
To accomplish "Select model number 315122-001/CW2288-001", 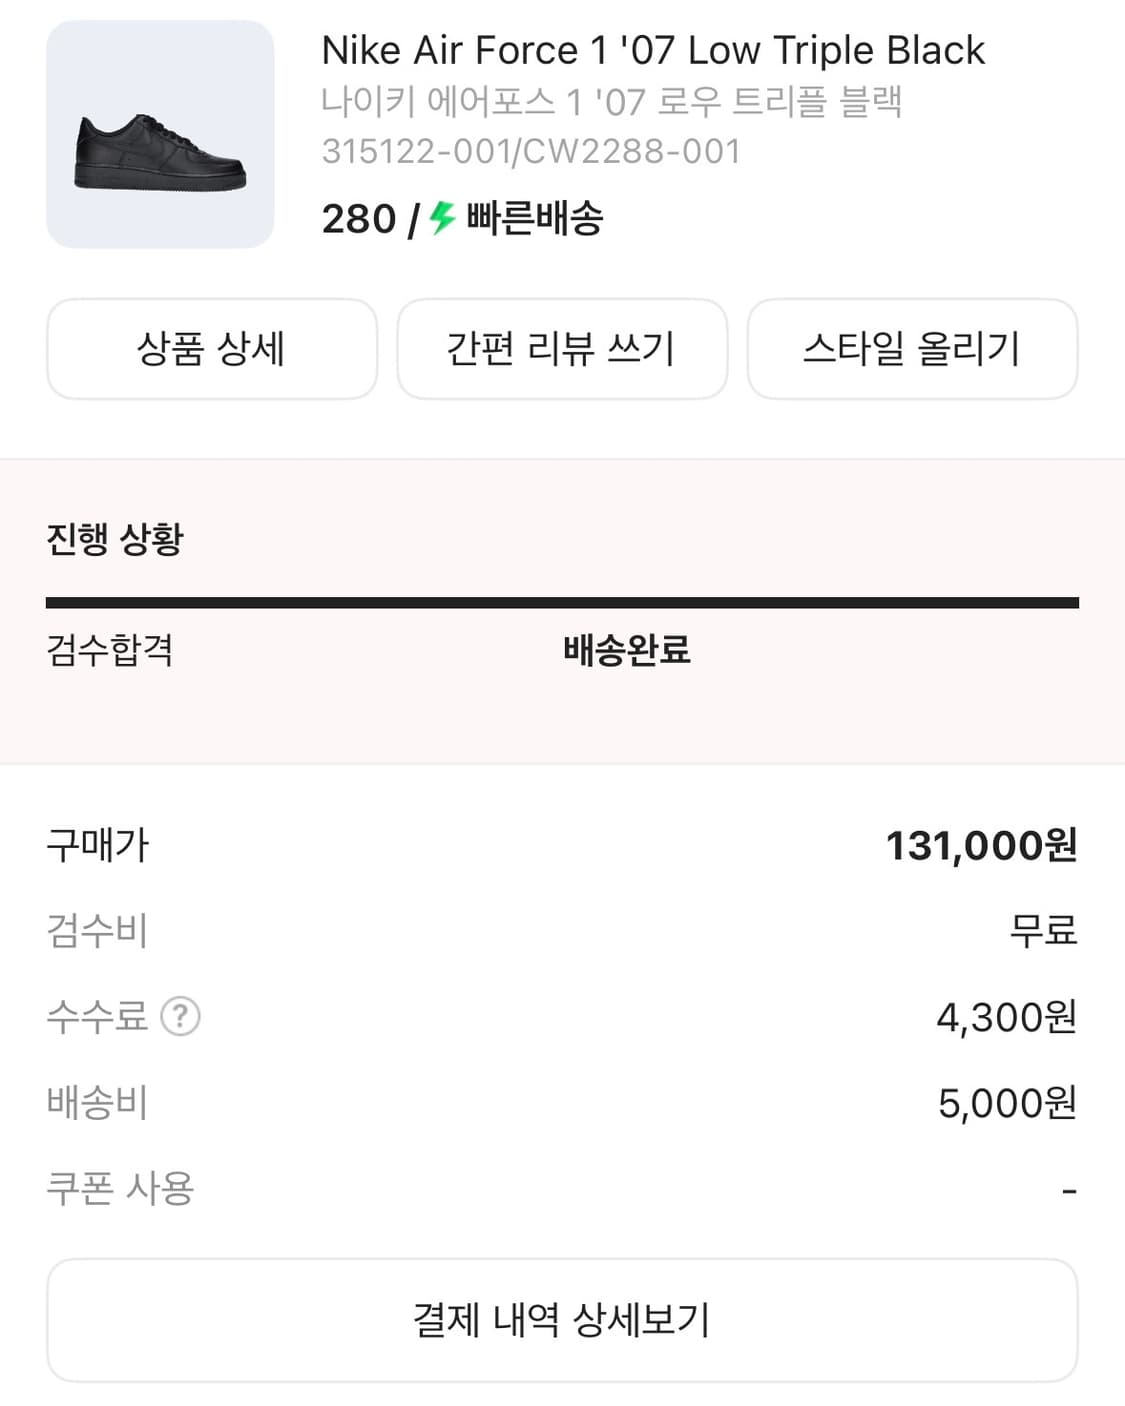I will [x=531, y=151].
